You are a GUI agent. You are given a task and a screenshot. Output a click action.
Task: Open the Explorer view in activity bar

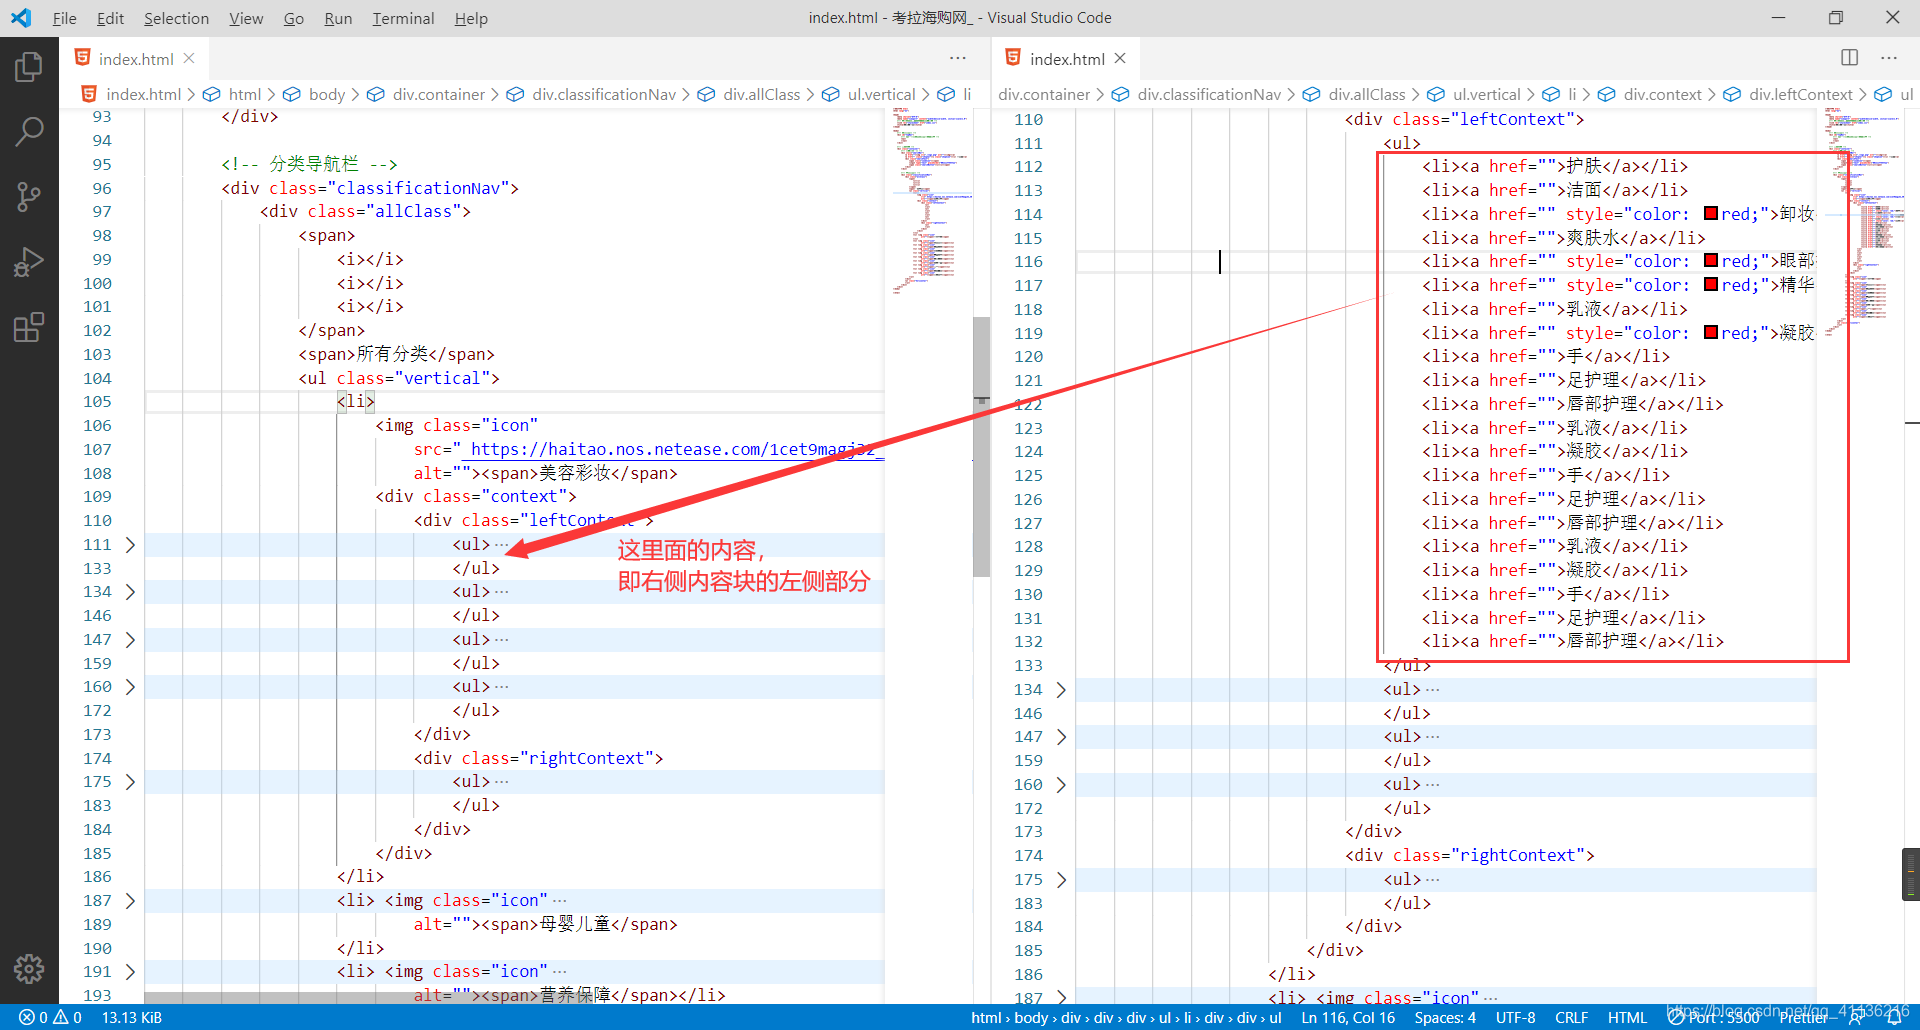coord(29,67)
